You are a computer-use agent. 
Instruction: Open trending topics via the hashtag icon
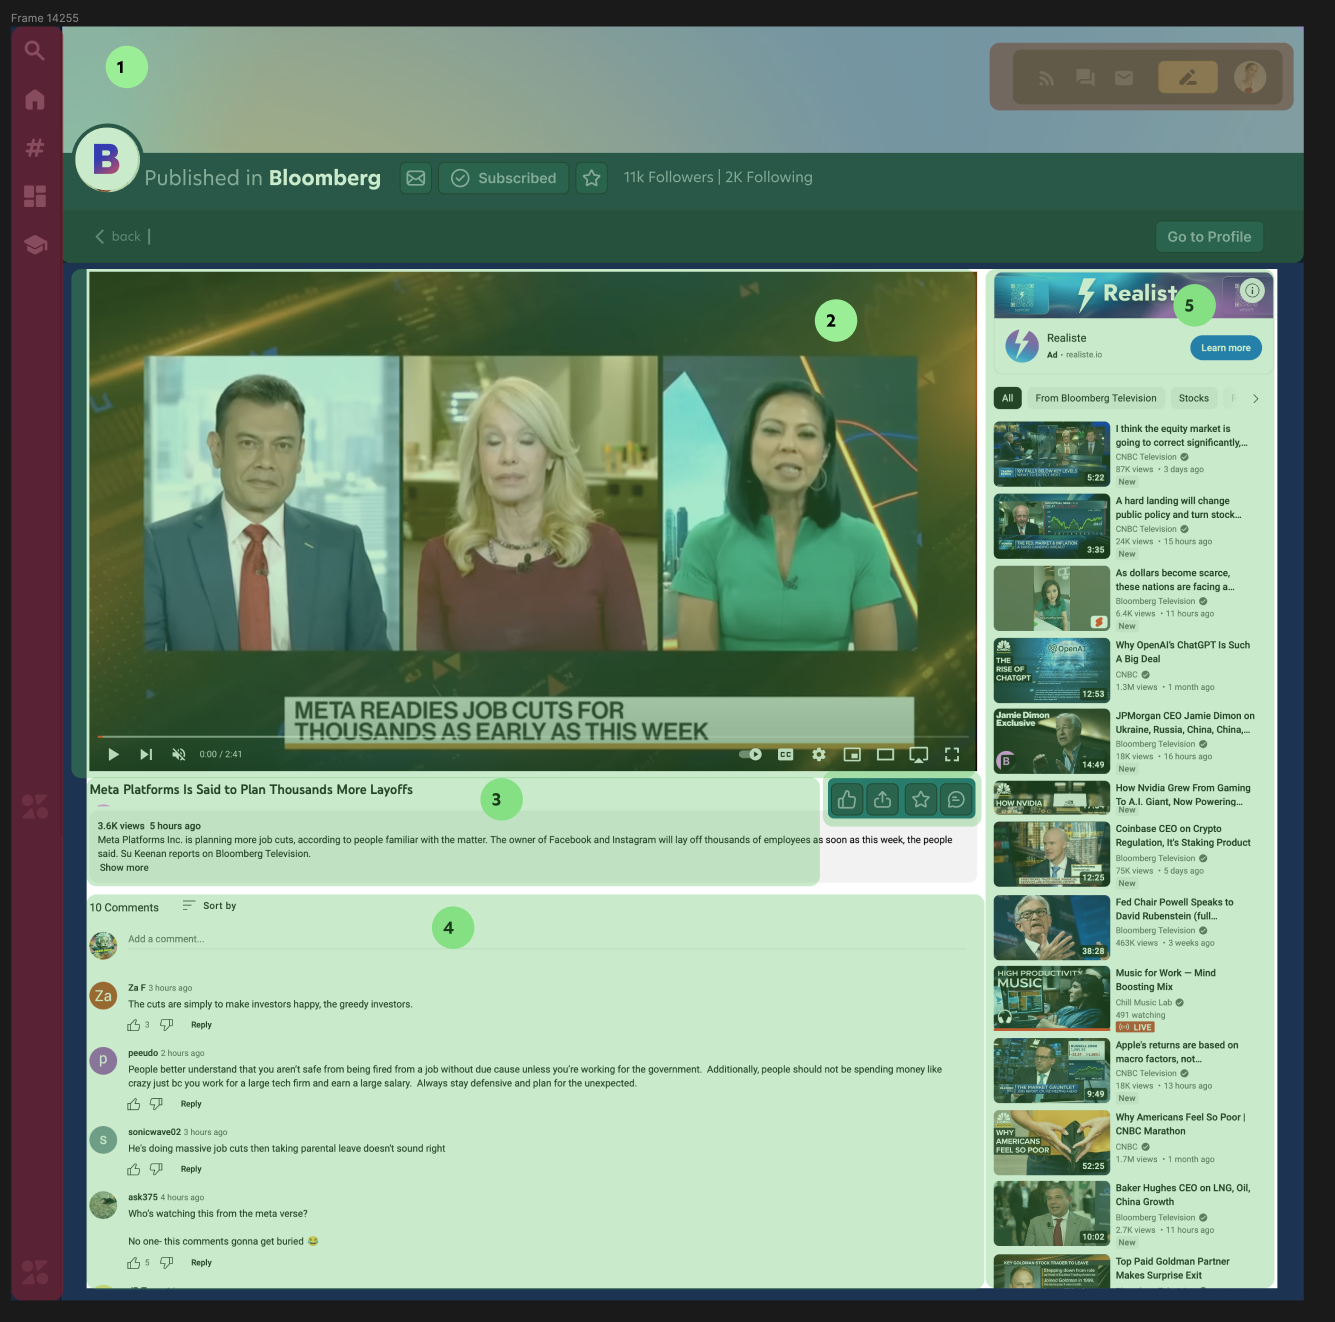(x=35, y=147)
